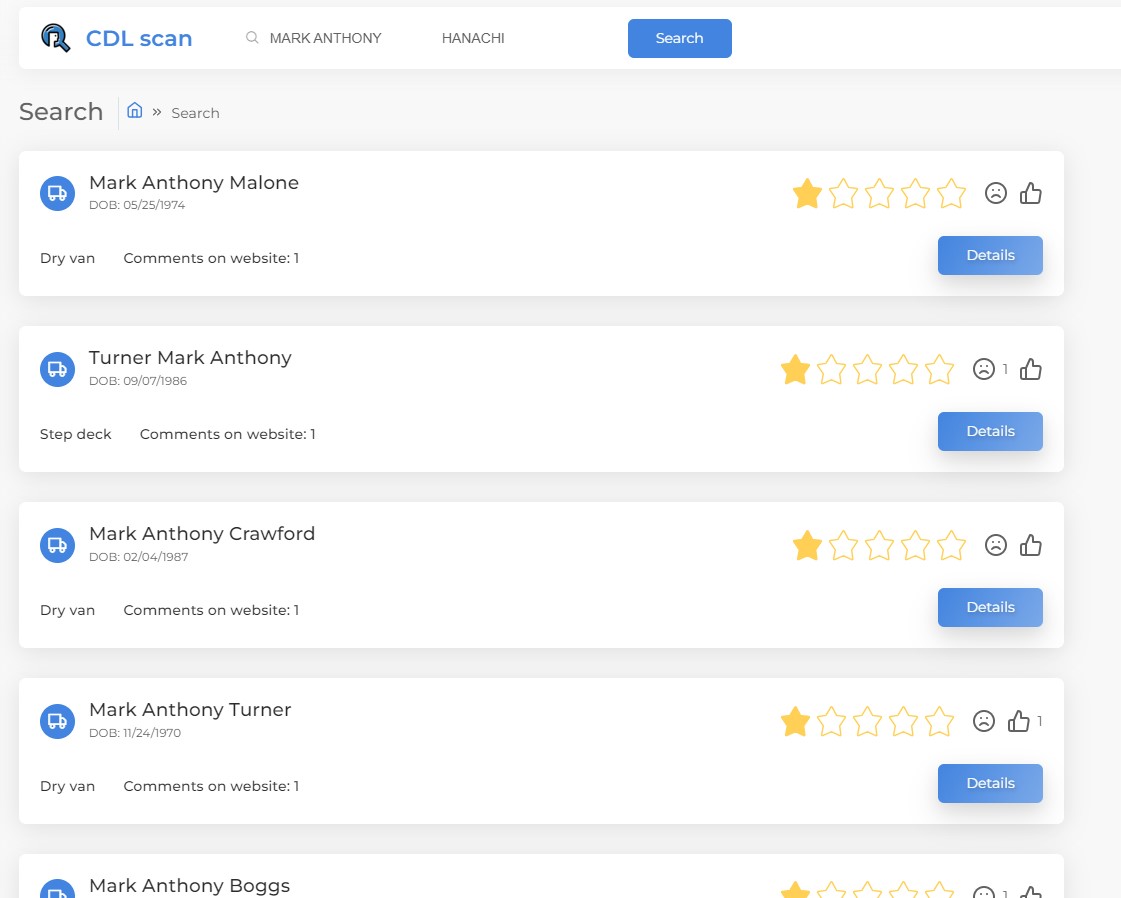Click sad face for Turner Mark Anthony
The width and height of the screenshot is (1121, 898).
[x=984, y=370]
